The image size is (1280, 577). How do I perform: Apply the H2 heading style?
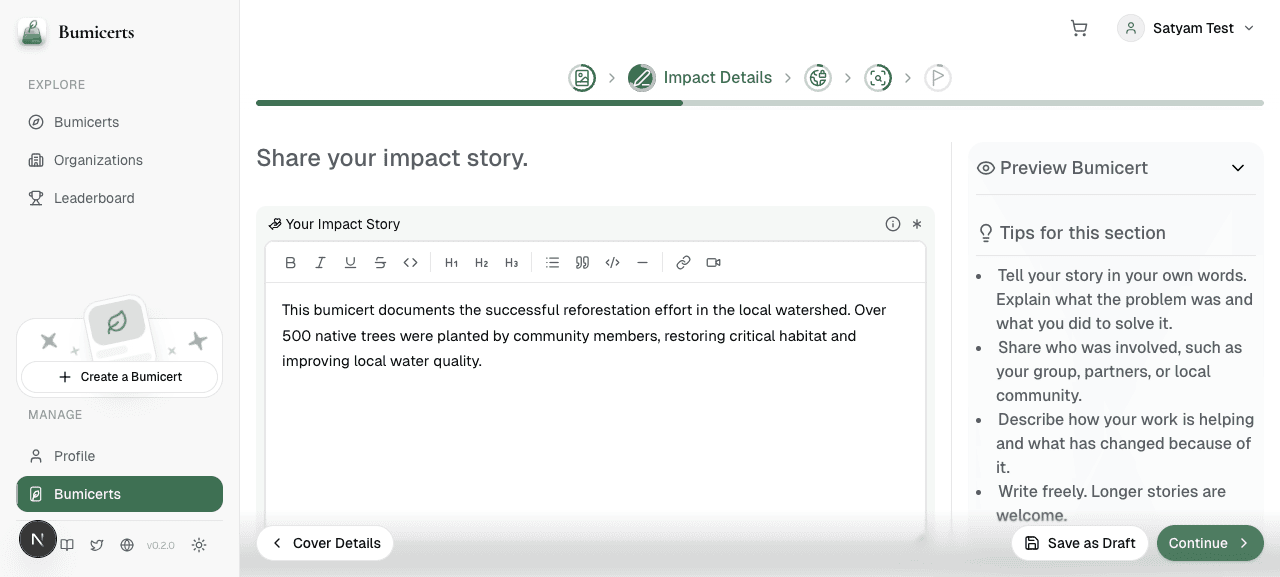click(481, 263)
